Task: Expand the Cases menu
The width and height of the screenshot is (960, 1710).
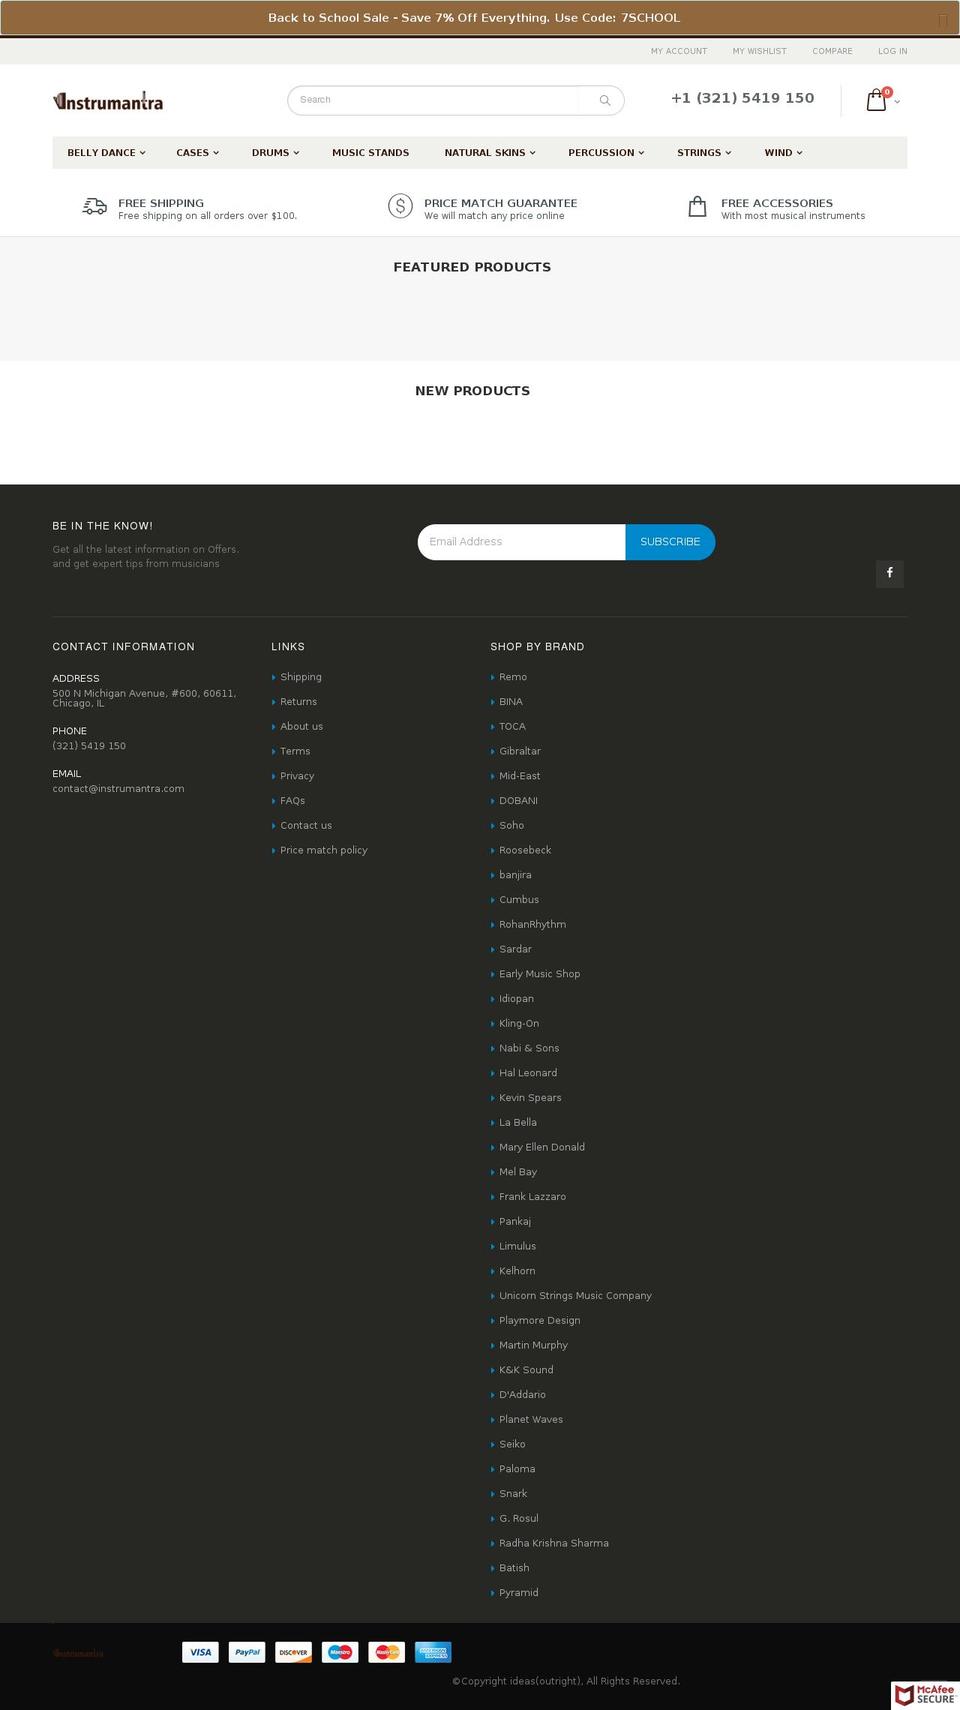Action: pyautogui.click(x=198, y=153)
